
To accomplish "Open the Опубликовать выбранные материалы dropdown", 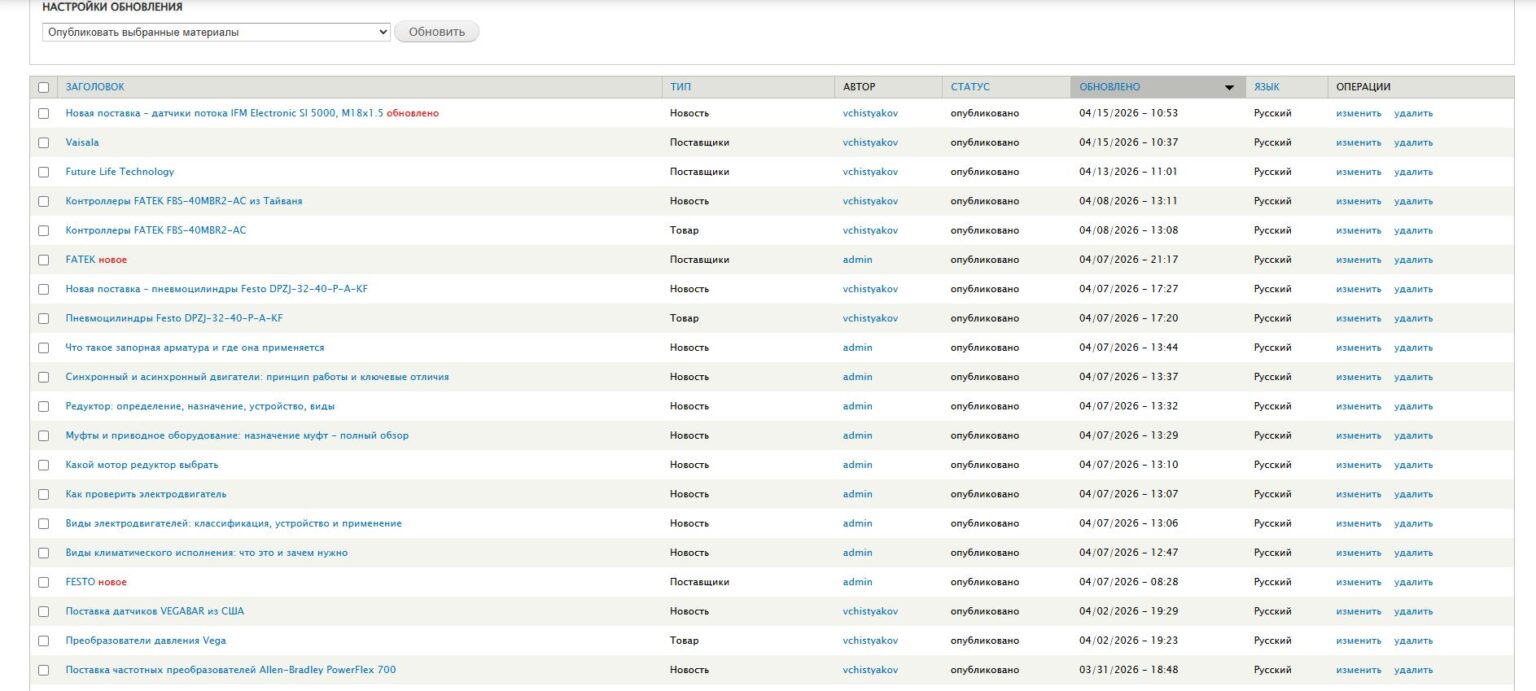I will tap(216, 32).
